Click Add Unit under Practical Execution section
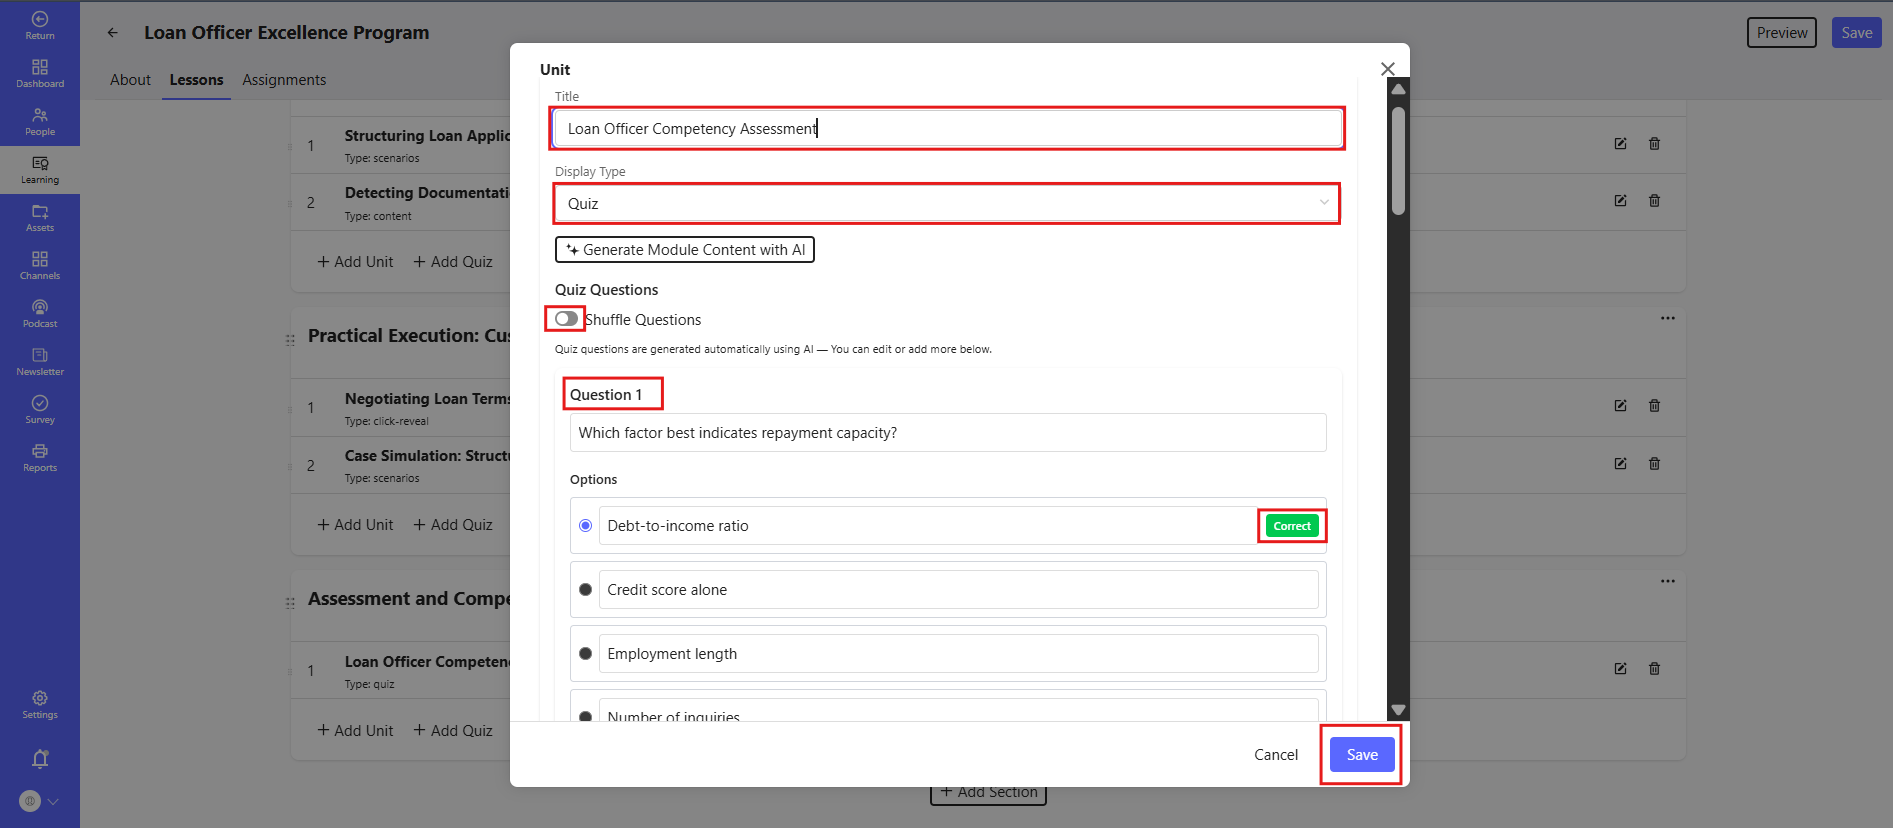 tap(355, 525)
